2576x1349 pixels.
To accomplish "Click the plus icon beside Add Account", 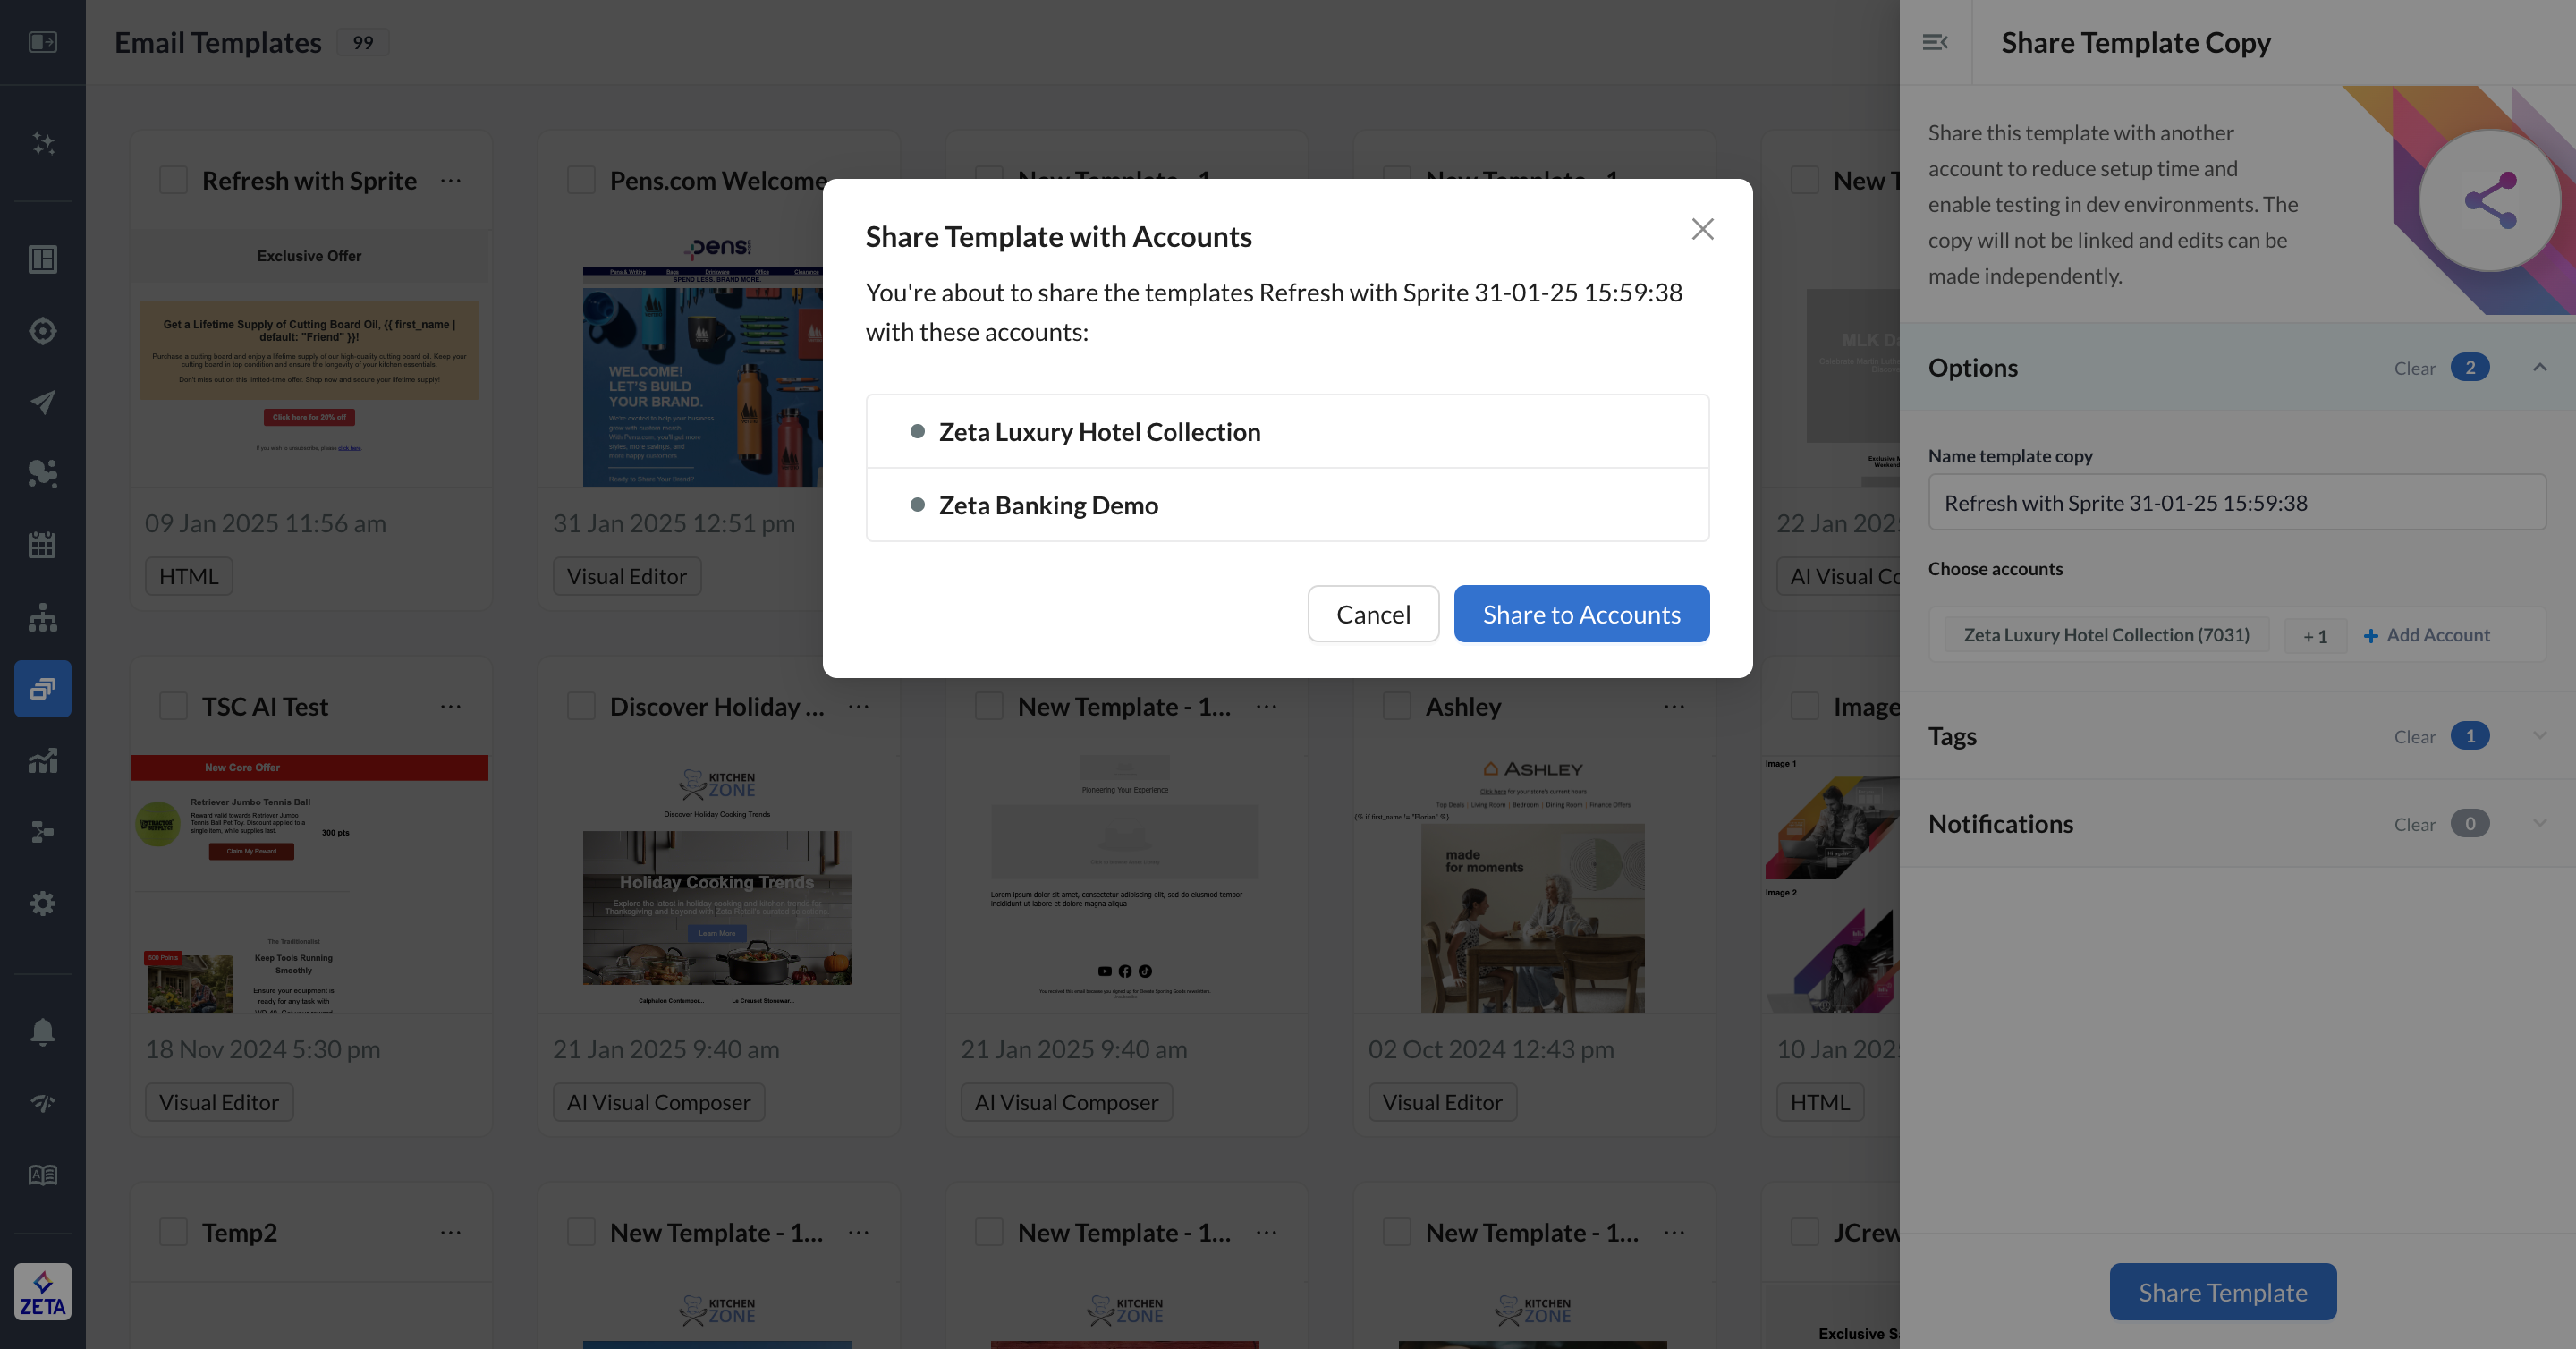I will [x=2370, y=636].
